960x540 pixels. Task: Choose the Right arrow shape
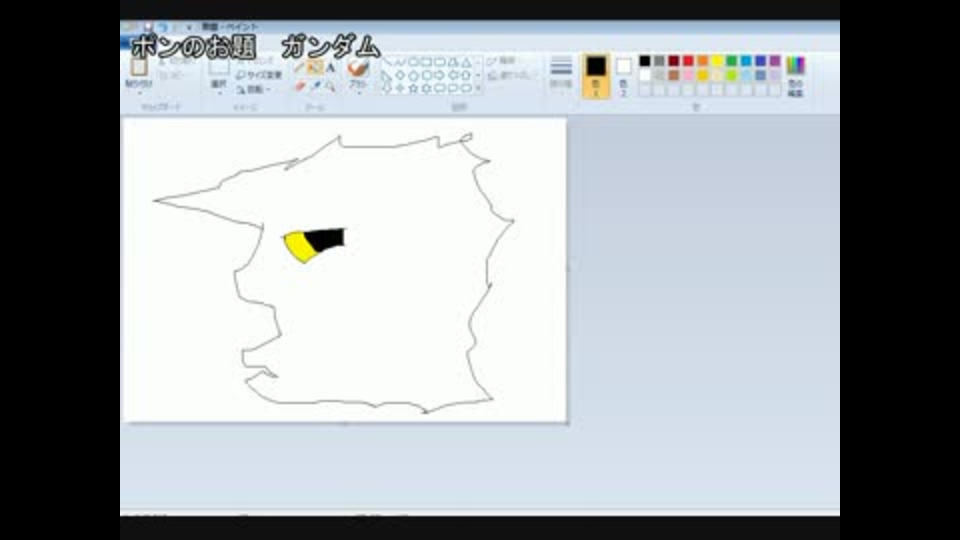pos(440,75)
